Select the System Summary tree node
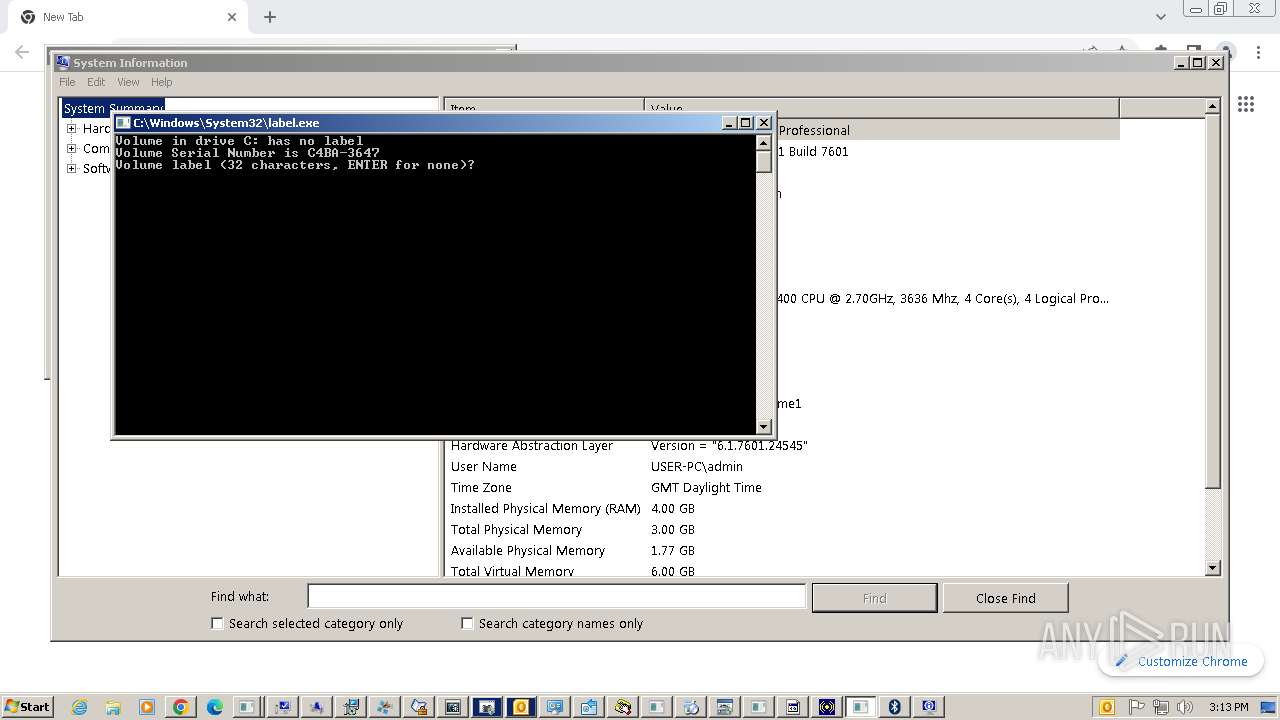Image resolution: width=1280 pixels, height=720 pixels. click(x=113, y=108)
